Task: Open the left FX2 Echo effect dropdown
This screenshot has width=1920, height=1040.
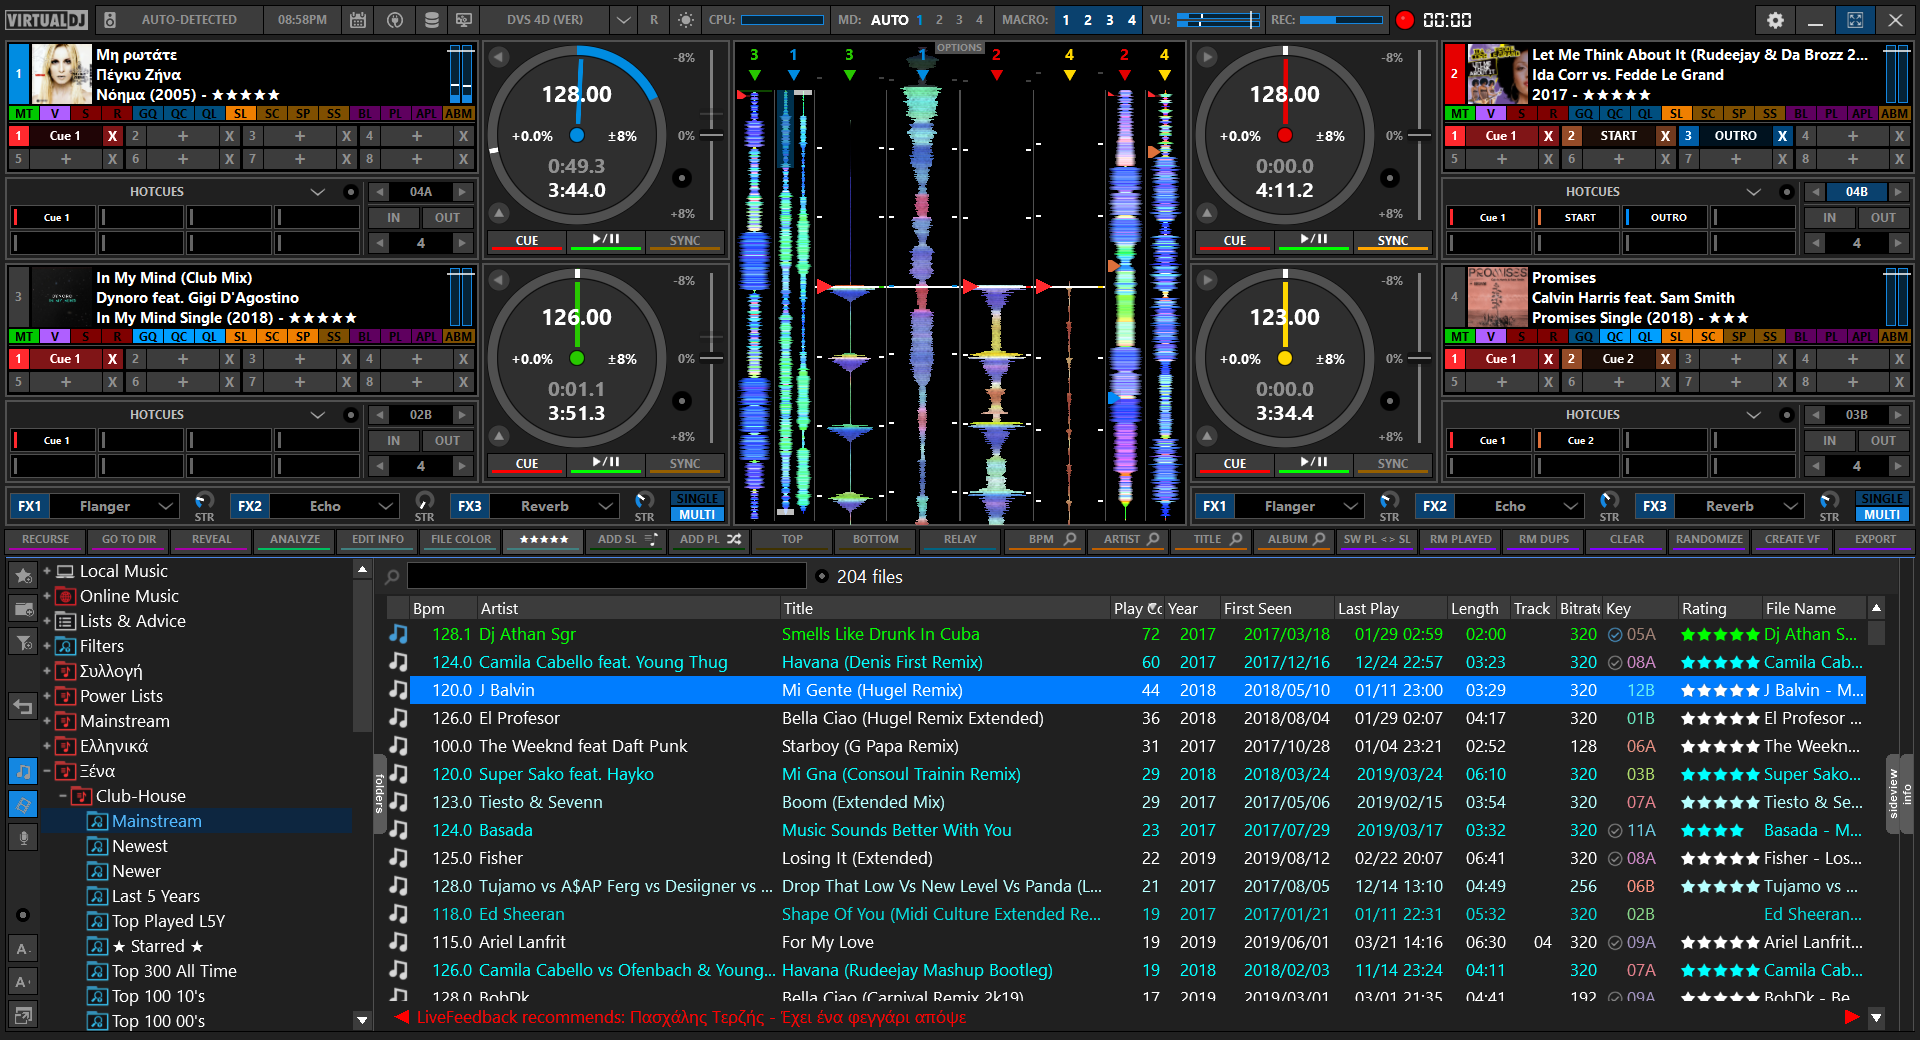Action: coord(386,506)
